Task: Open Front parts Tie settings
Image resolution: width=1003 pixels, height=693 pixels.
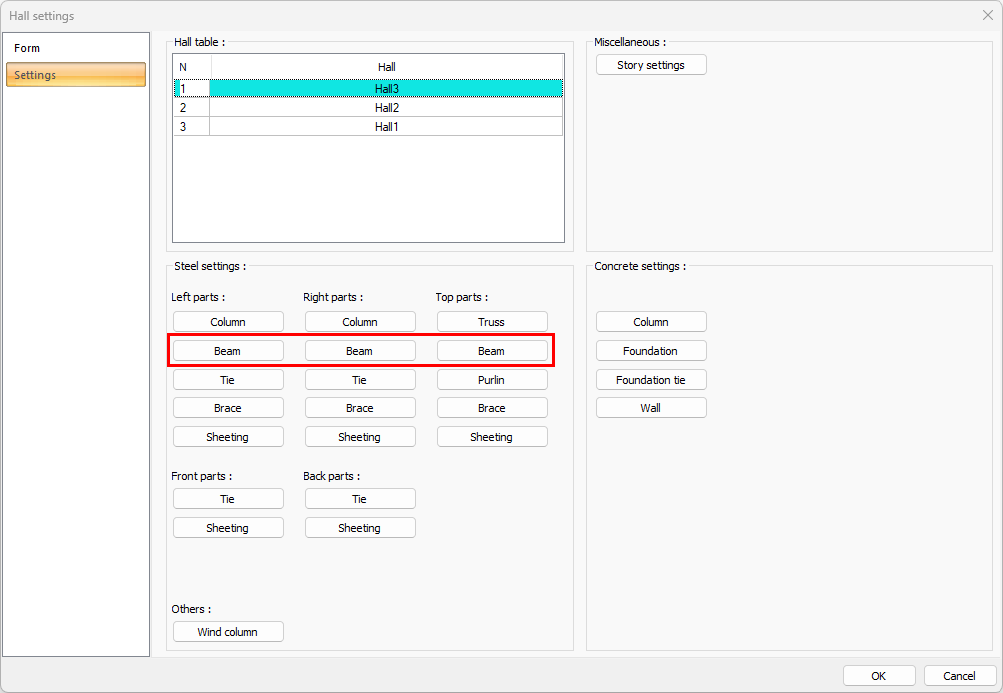Action: (x=228, y=499)
